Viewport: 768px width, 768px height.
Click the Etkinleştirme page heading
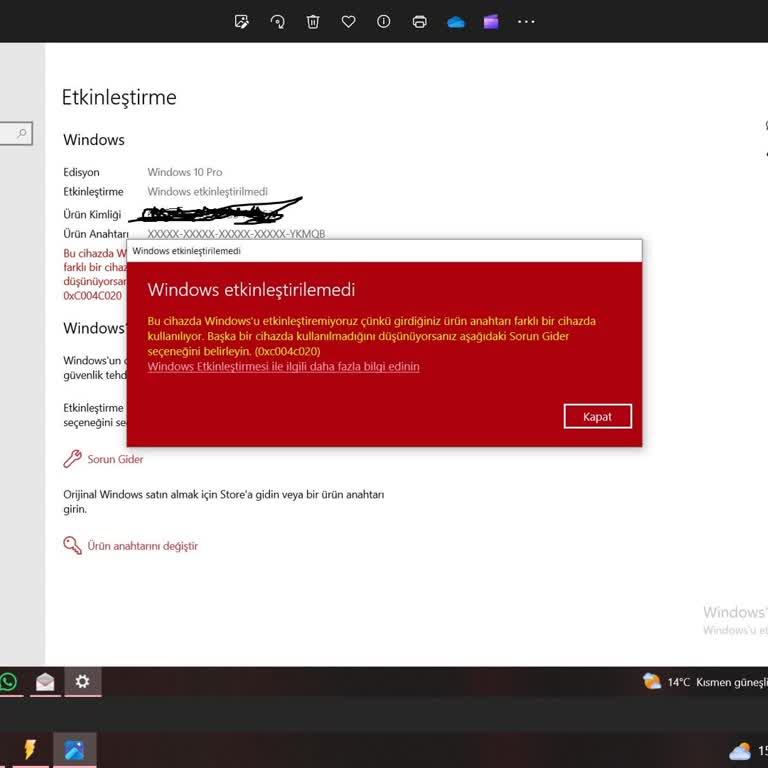119,97
